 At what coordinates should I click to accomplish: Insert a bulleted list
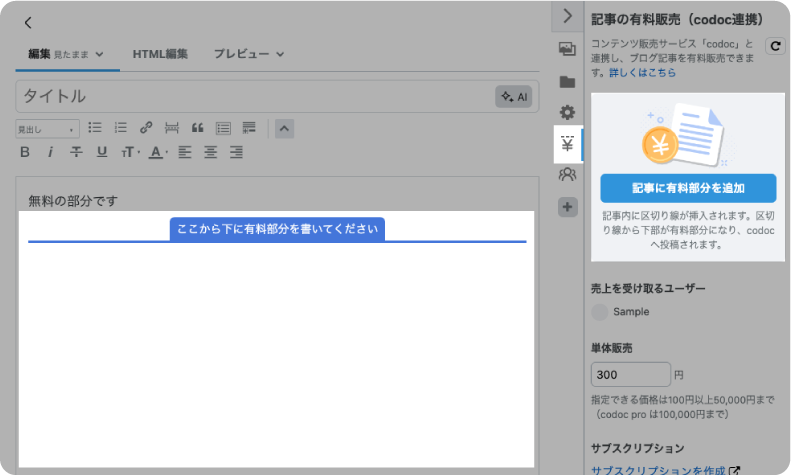click(x=95, y=128)
